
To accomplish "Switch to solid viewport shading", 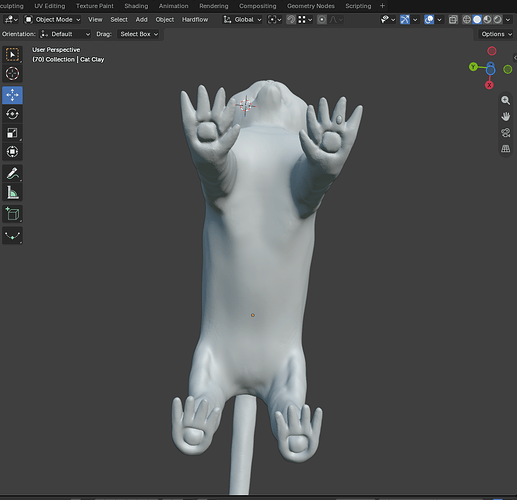I will tap(477, 20).
